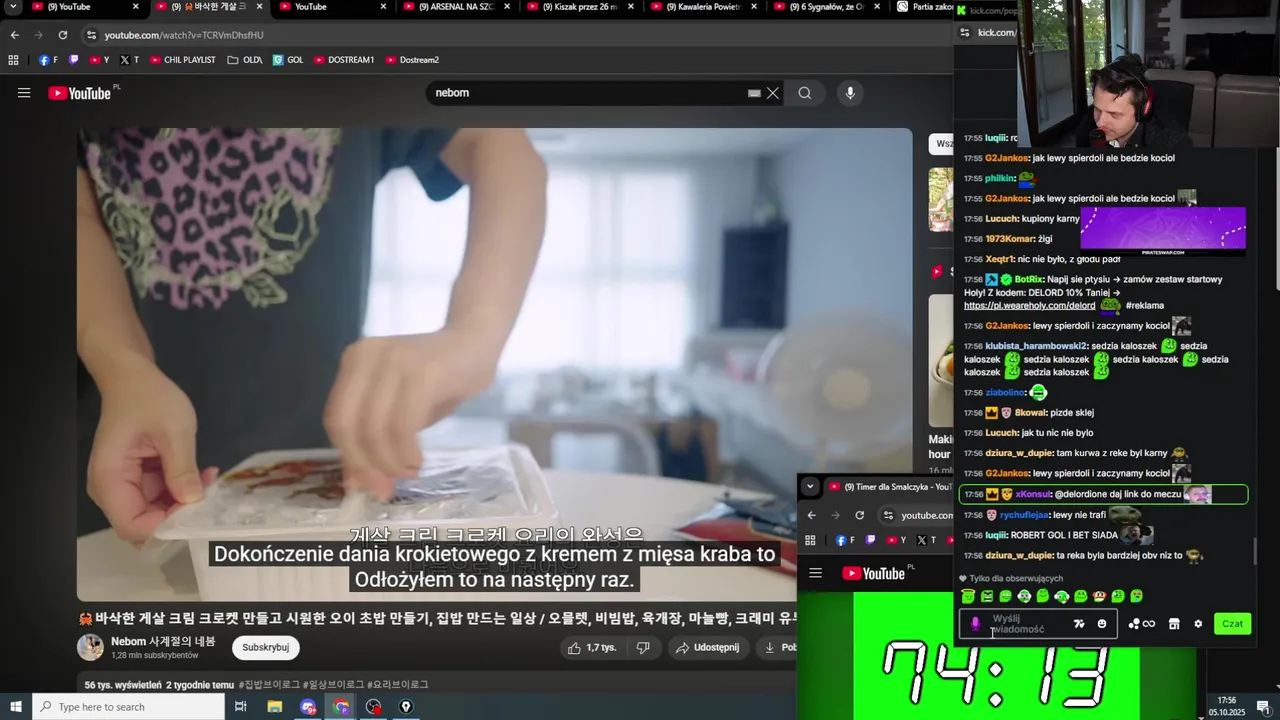
Task: Open Kick chat settings gear
Action: click(x=1198, y=624)
